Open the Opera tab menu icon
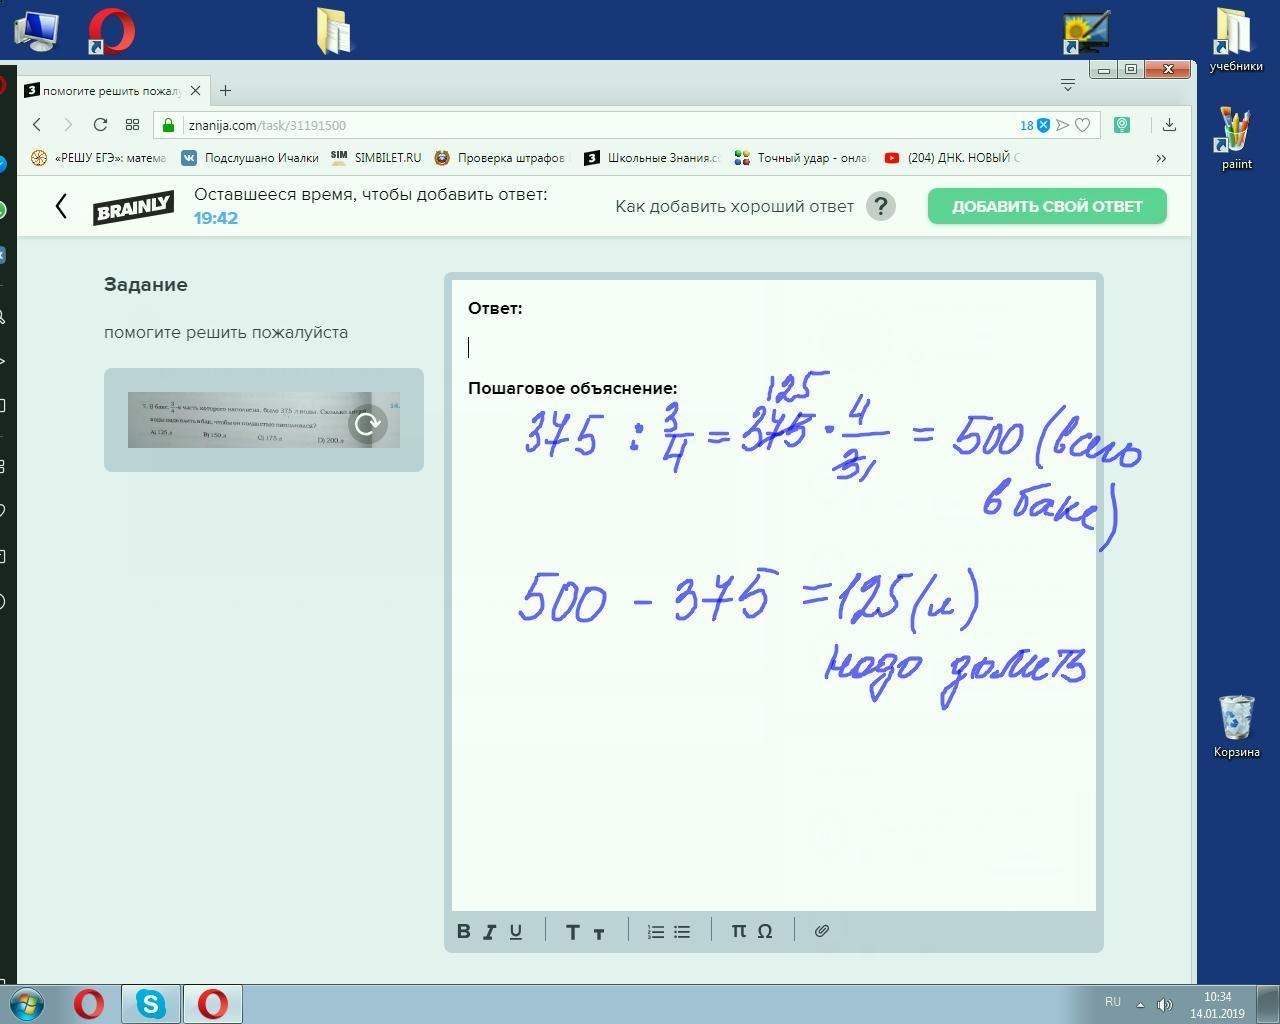Image resolution: width=1280 pixels, height=1024 pixels. [x=1067, y=85]
